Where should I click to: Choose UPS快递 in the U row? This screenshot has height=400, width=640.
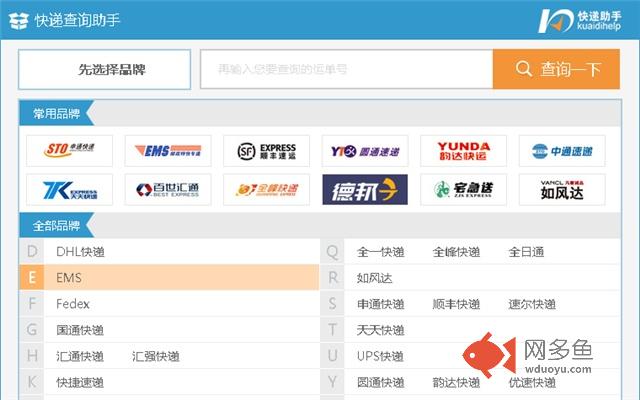pyautogui.click(x=380, y=356)
